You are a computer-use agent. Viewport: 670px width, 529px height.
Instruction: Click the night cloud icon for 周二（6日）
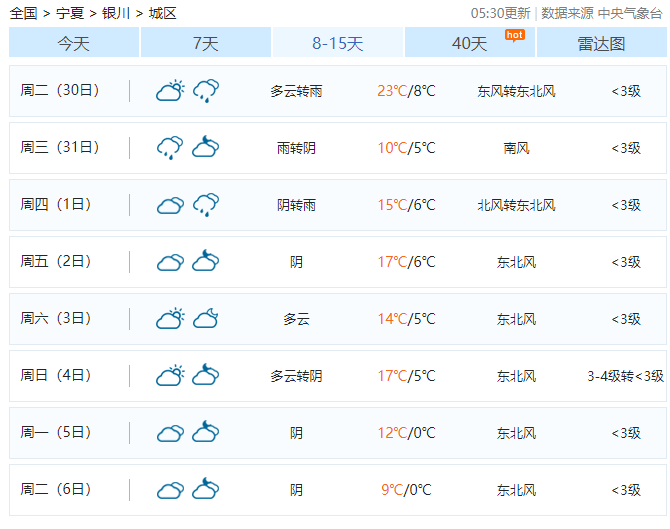pos(206,490)
